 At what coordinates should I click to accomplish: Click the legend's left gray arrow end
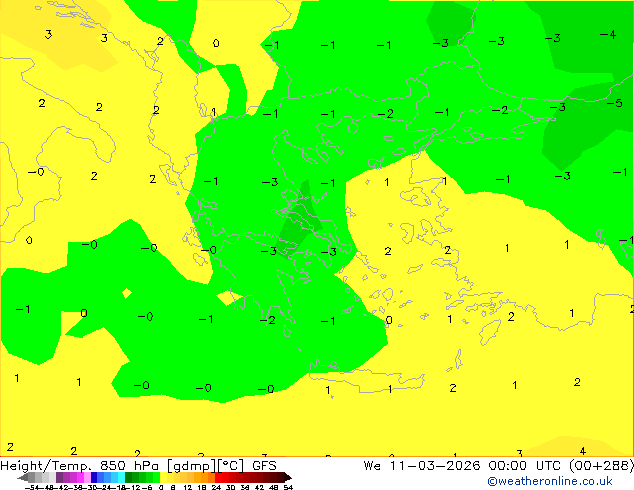[22, 478]
